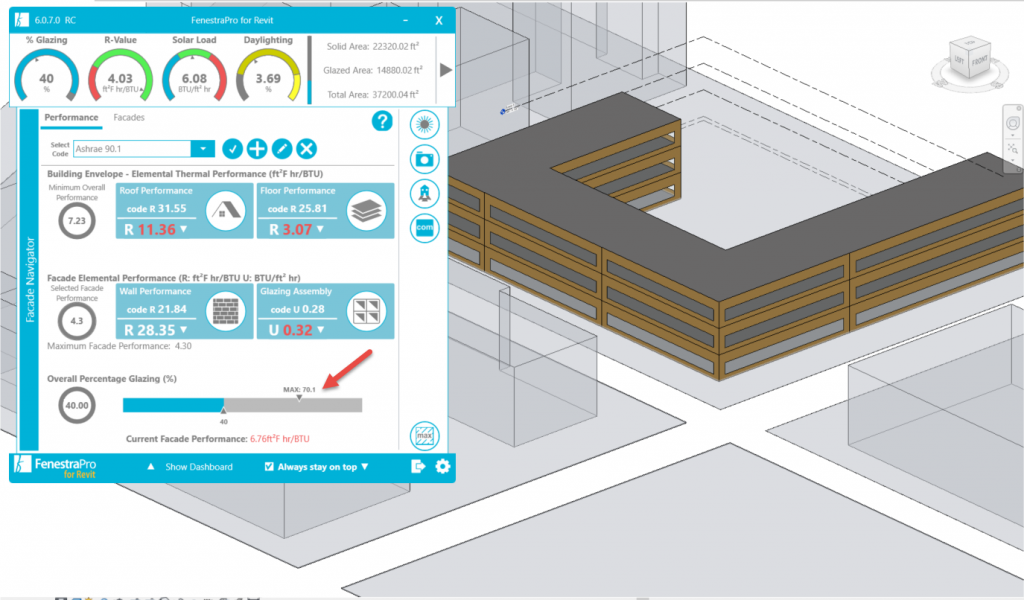Click the Glazing Assembly window icon
The width and height of the screenshot is (1024, 600).
[366, 311]
